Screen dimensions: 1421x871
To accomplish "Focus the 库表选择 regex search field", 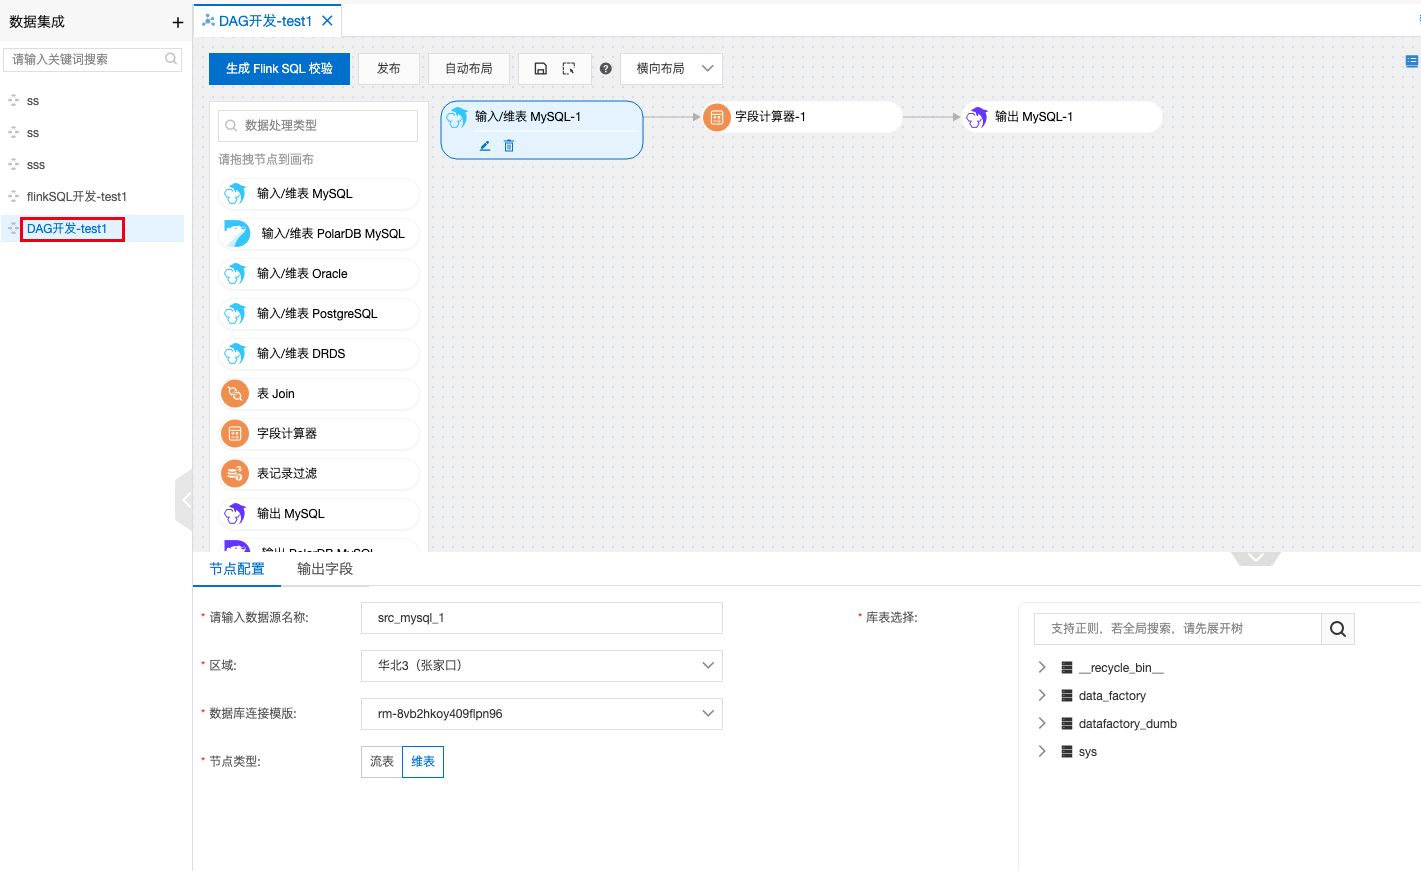I will click(x=1178, y=629).
